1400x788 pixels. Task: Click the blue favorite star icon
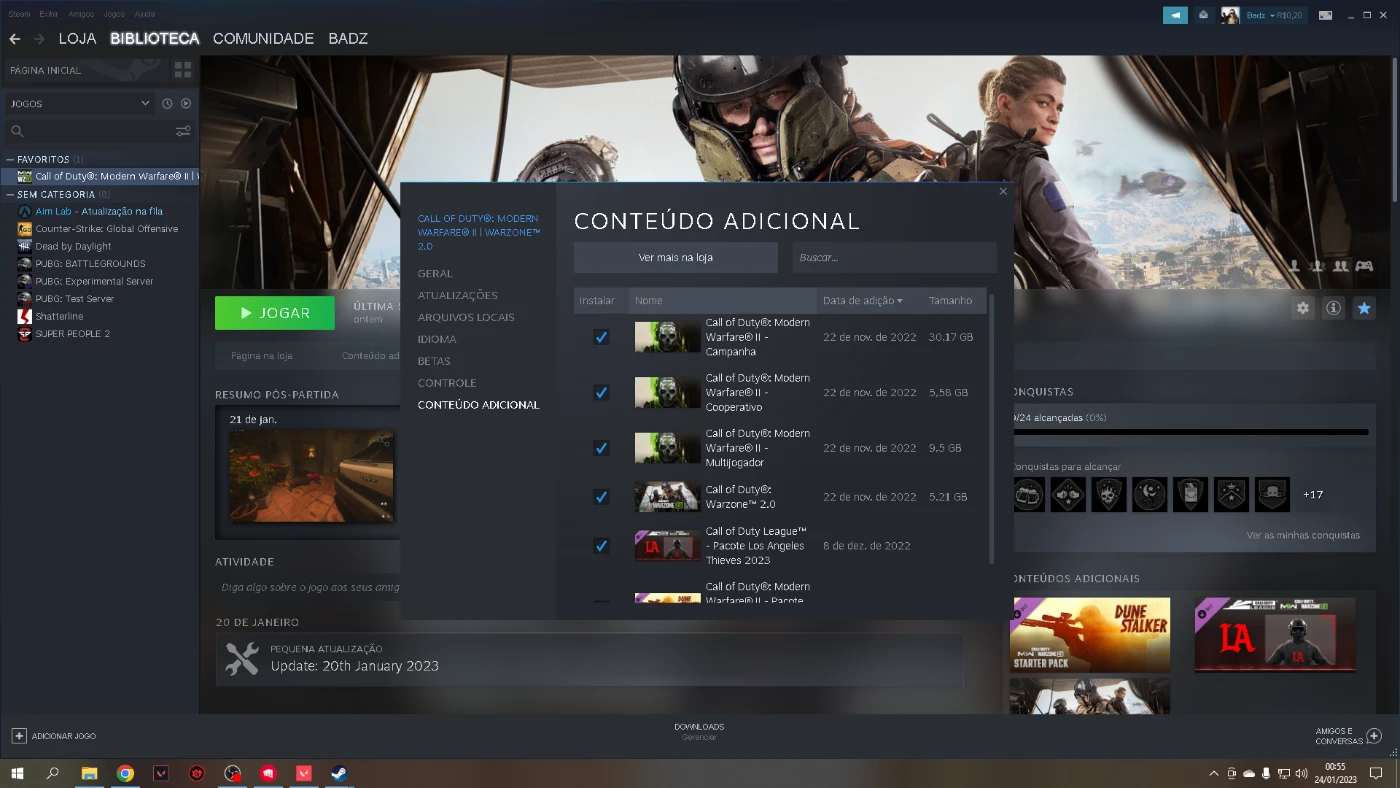pos(1363,308)
